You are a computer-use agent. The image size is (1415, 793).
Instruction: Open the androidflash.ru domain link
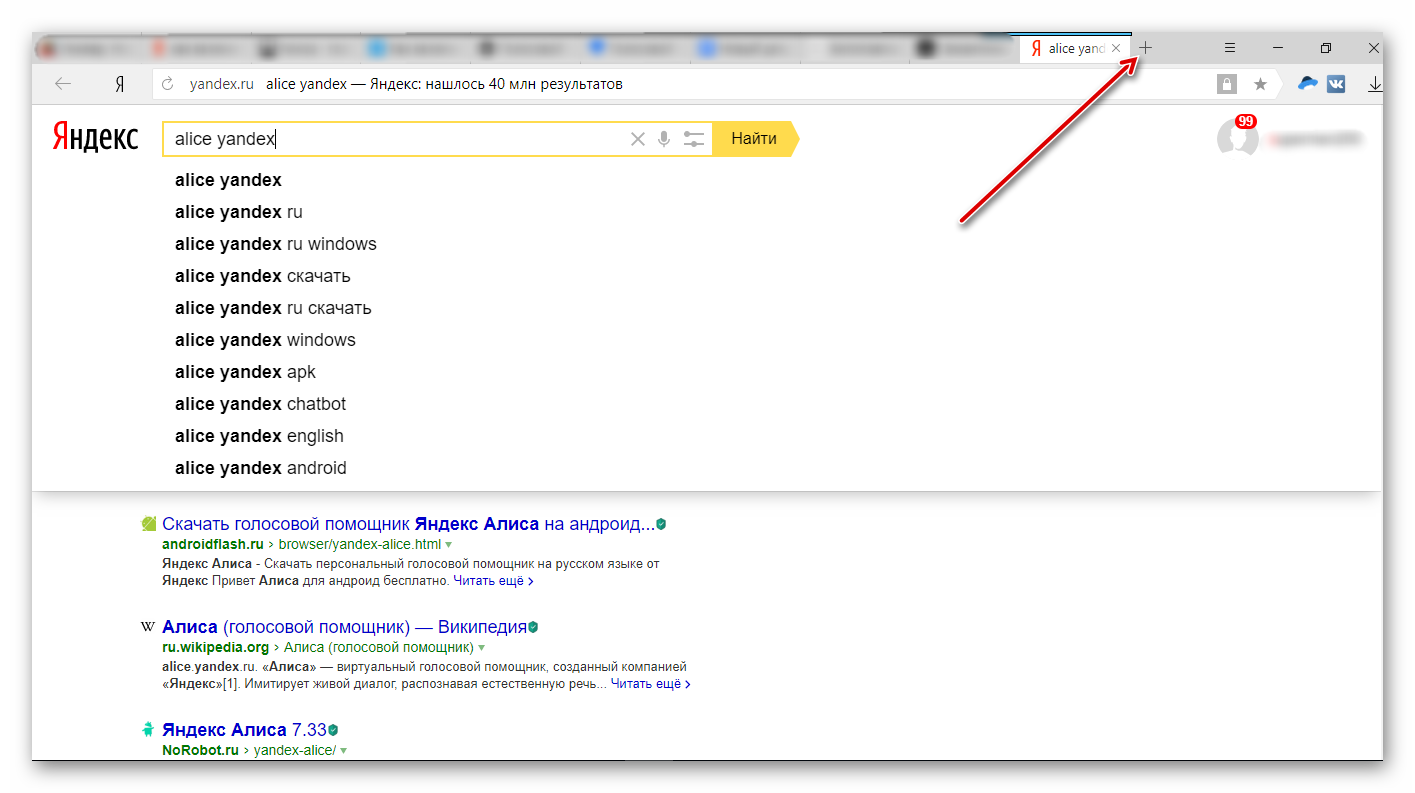click(x=212, y=544)
